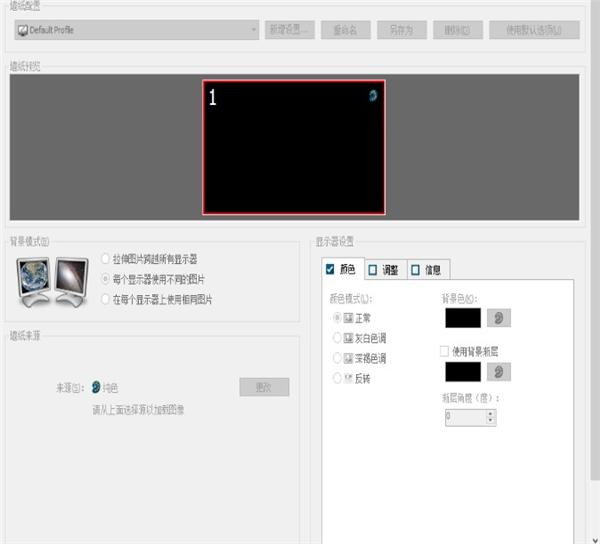Click the gradient black color swatch

463,372
